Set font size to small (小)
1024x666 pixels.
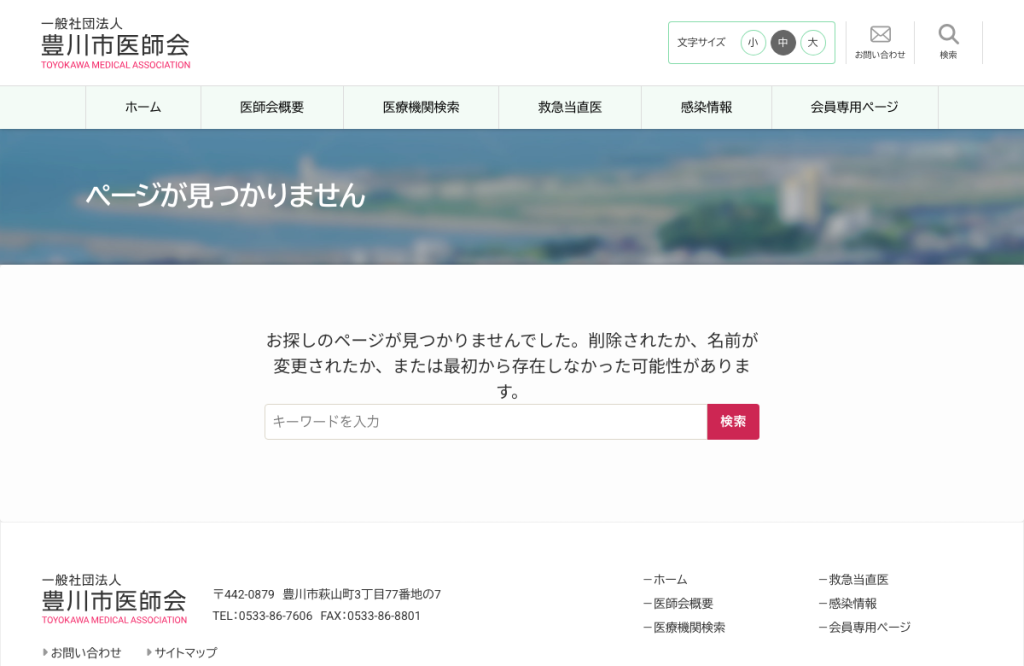click(x=753, y=43)
